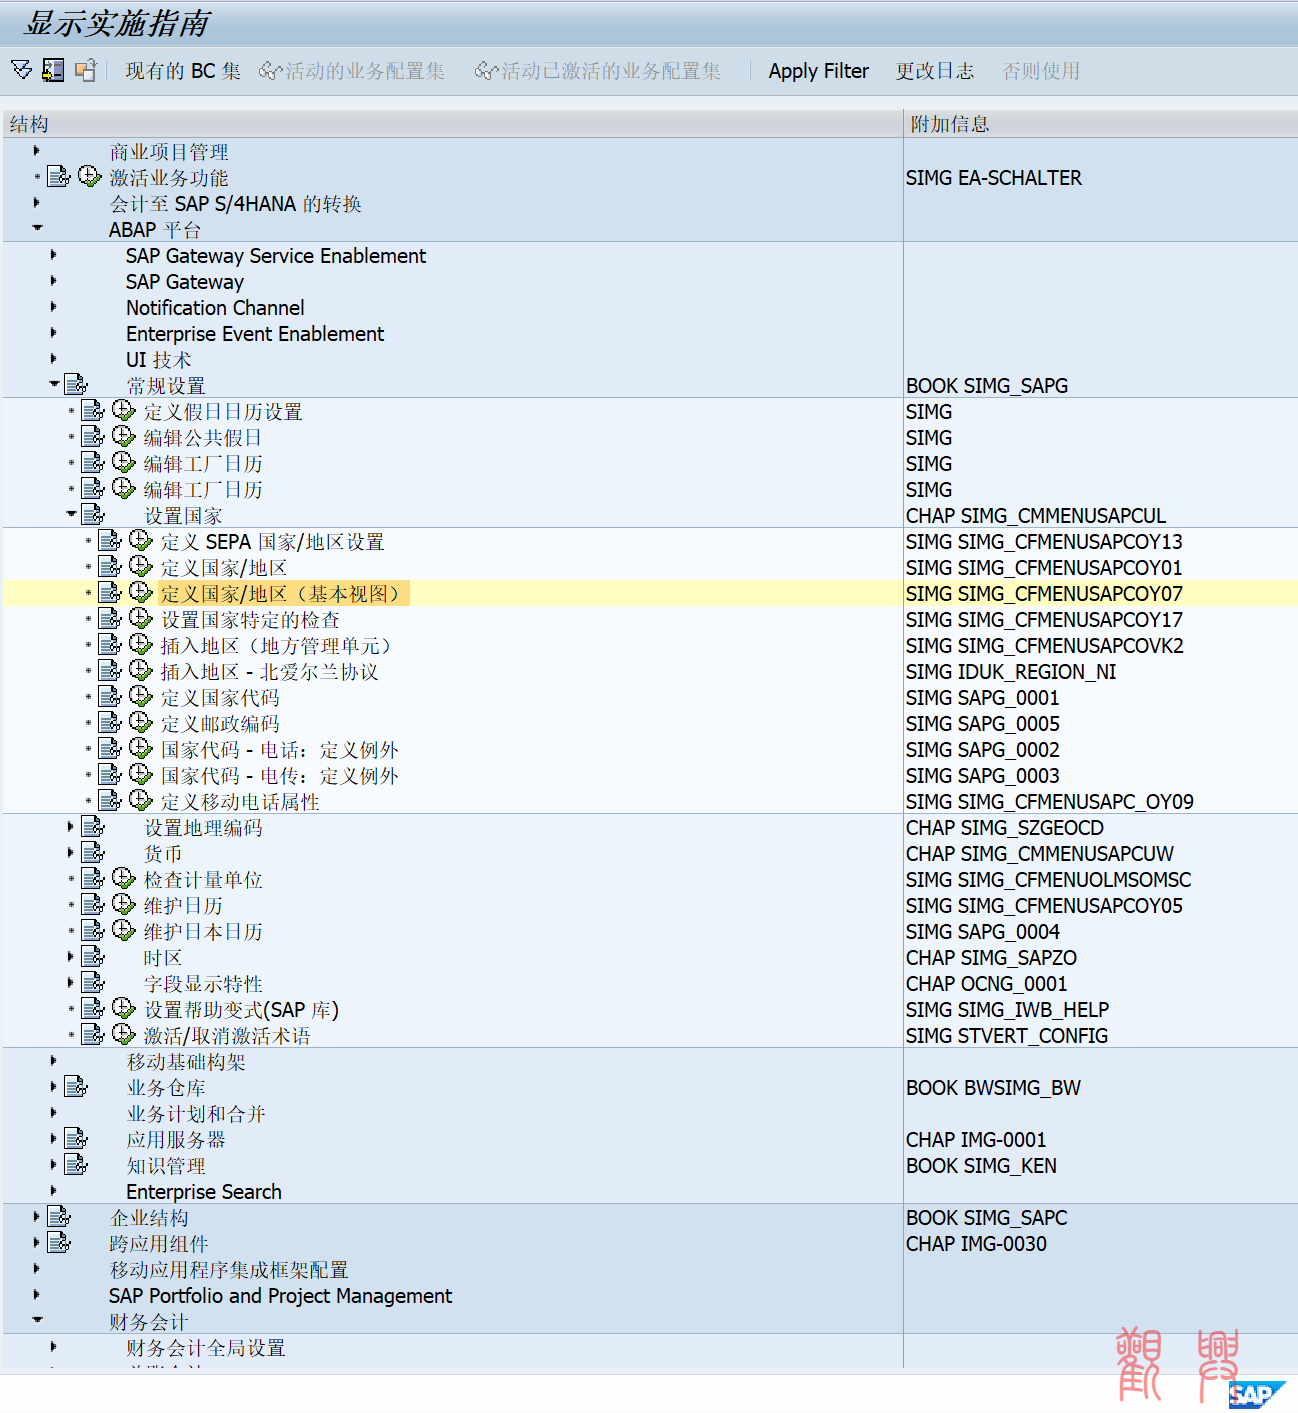The width and height of the screenshot is (1298, 1413).
Task: Execute activity icon for 检查计量单位
Action: pyautogui.click(x=124, y=879)
